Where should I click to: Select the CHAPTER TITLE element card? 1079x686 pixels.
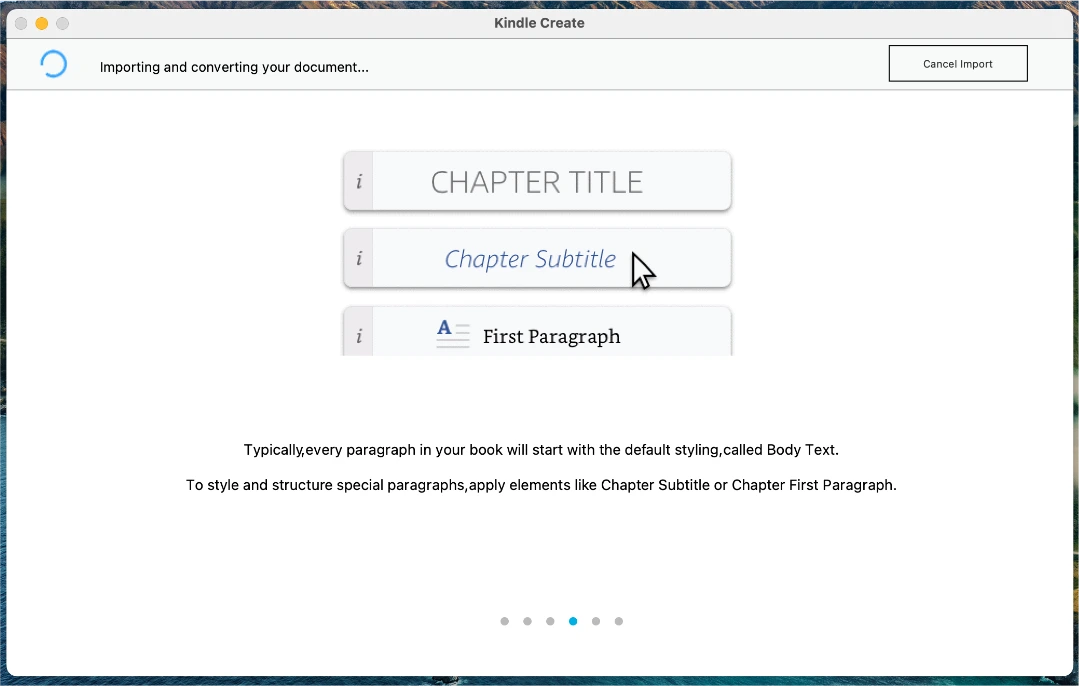(x=537, y=182)
